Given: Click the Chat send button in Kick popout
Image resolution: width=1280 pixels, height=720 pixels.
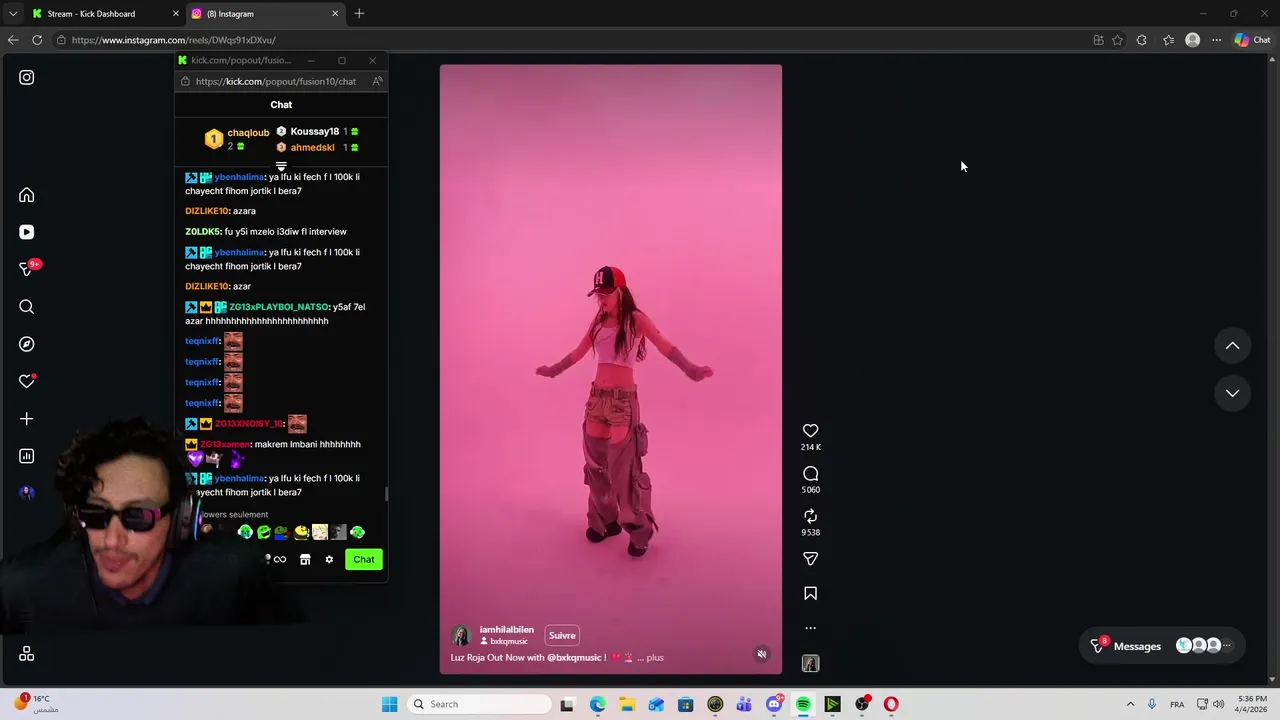Looking at the screenshot, I should pyautogui.click(x=364, y=559).
